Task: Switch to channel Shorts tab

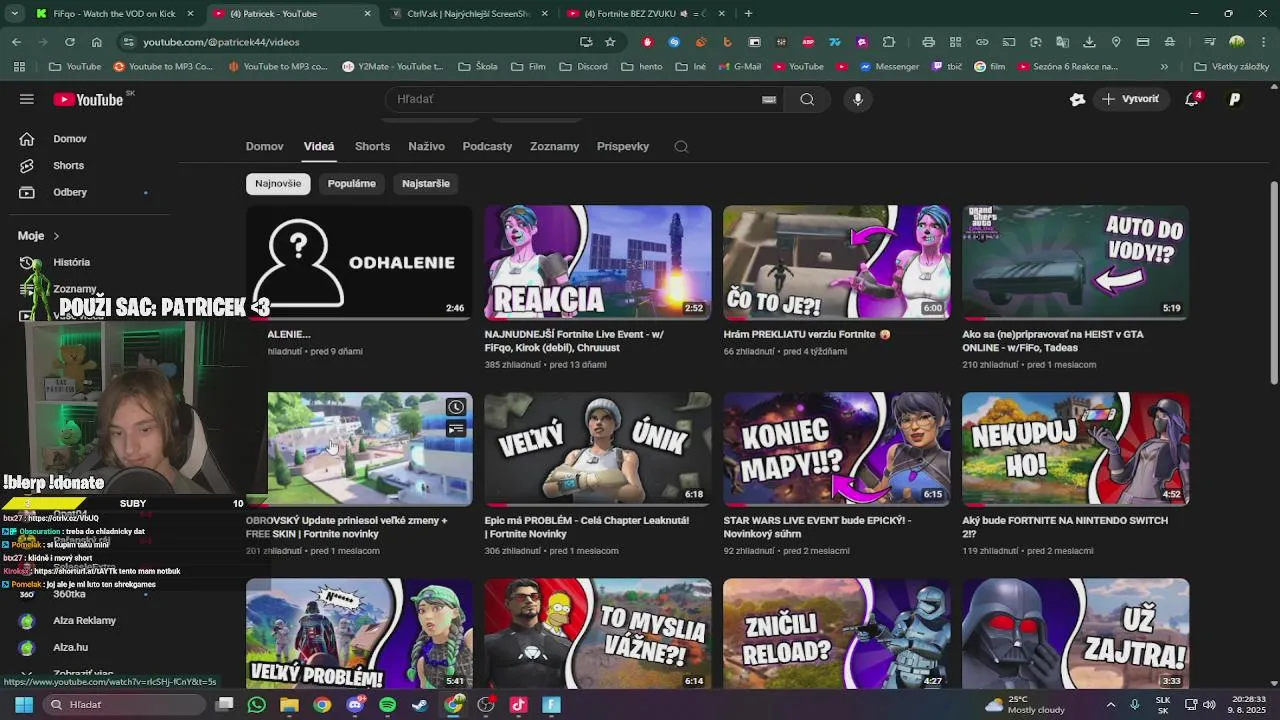Action: [x=372, y=146]
